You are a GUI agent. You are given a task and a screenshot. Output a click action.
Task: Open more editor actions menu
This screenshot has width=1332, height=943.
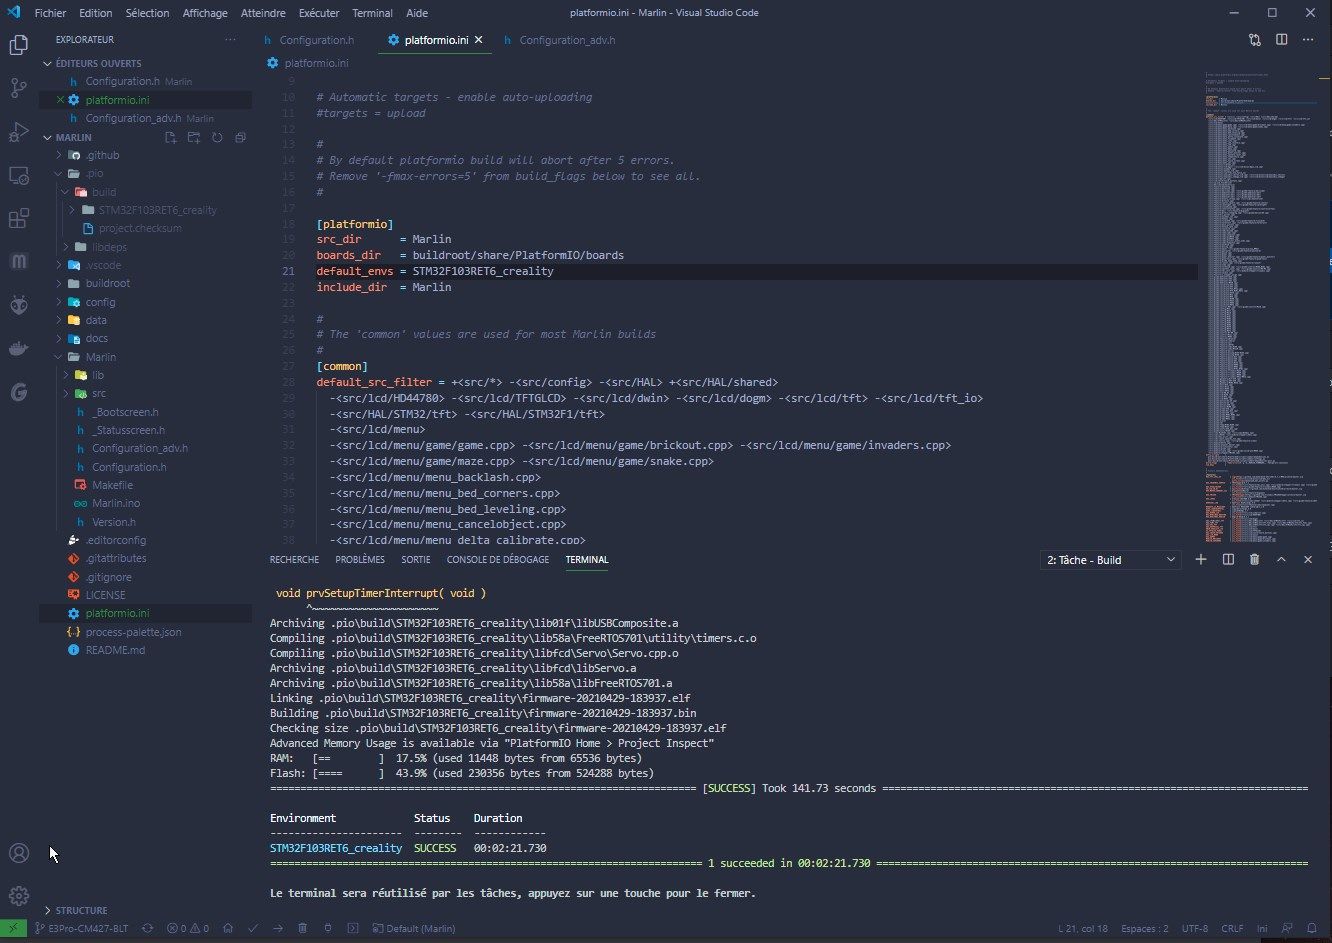[x=1309, y=40]
